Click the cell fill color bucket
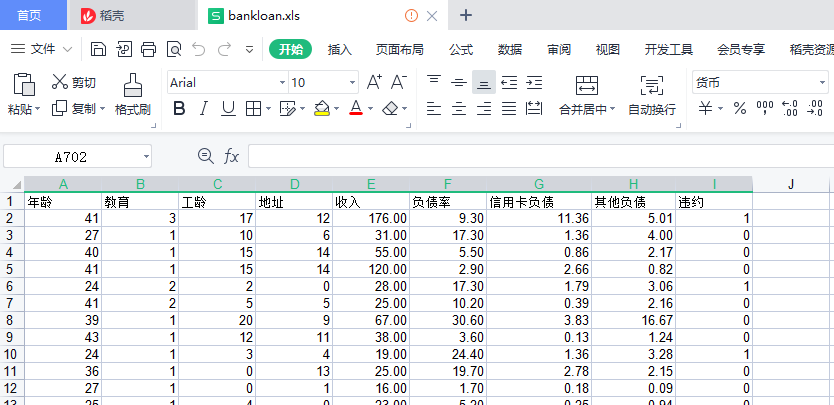The height and width of the screenshot is (405, 834). pyautogui.click(x=321, y=109)
